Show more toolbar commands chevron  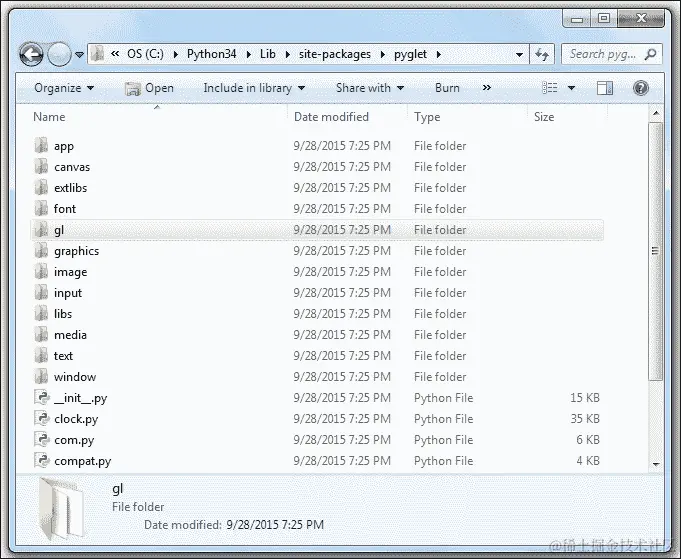(486, 88)
